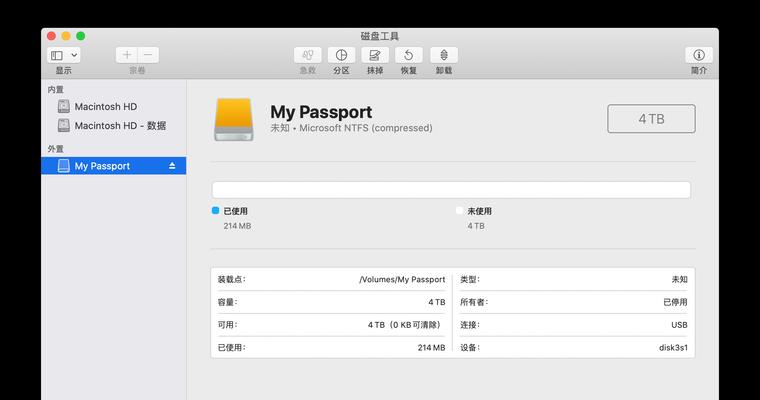Click the remove volume minus button
This screenshot has width=760, height=400.
pyautogui.click(x=148, y=55)
